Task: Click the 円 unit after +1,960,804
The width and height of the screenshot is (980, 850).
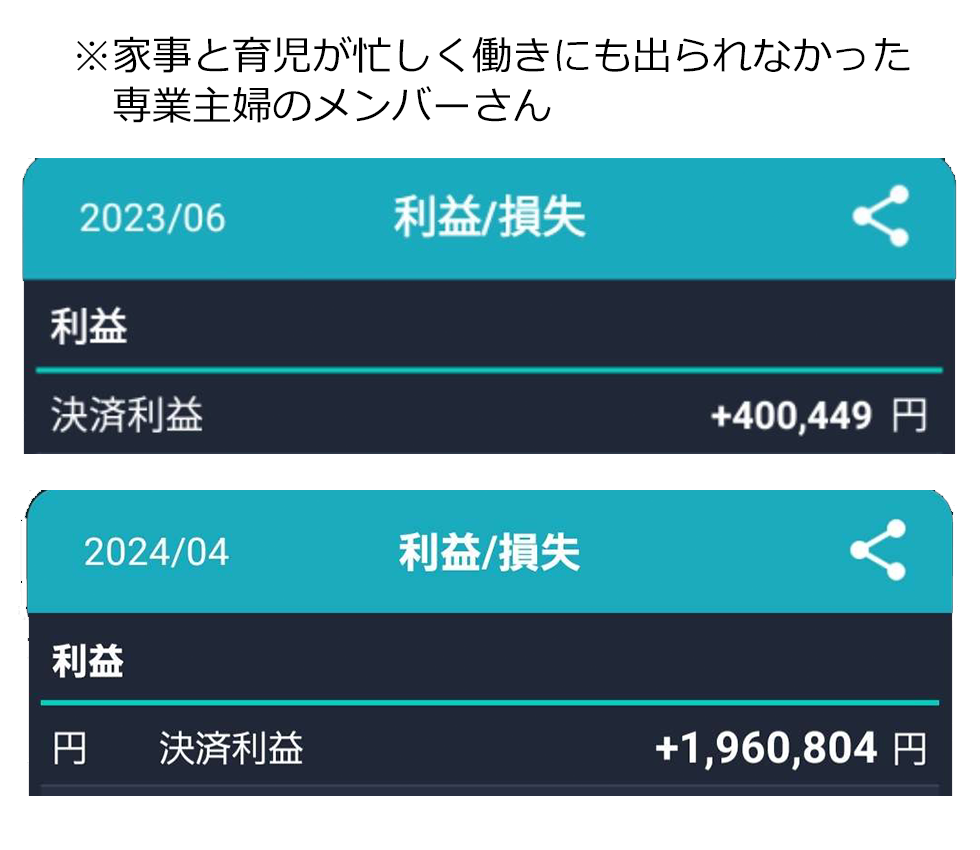Action: click(x=909, y=749)
